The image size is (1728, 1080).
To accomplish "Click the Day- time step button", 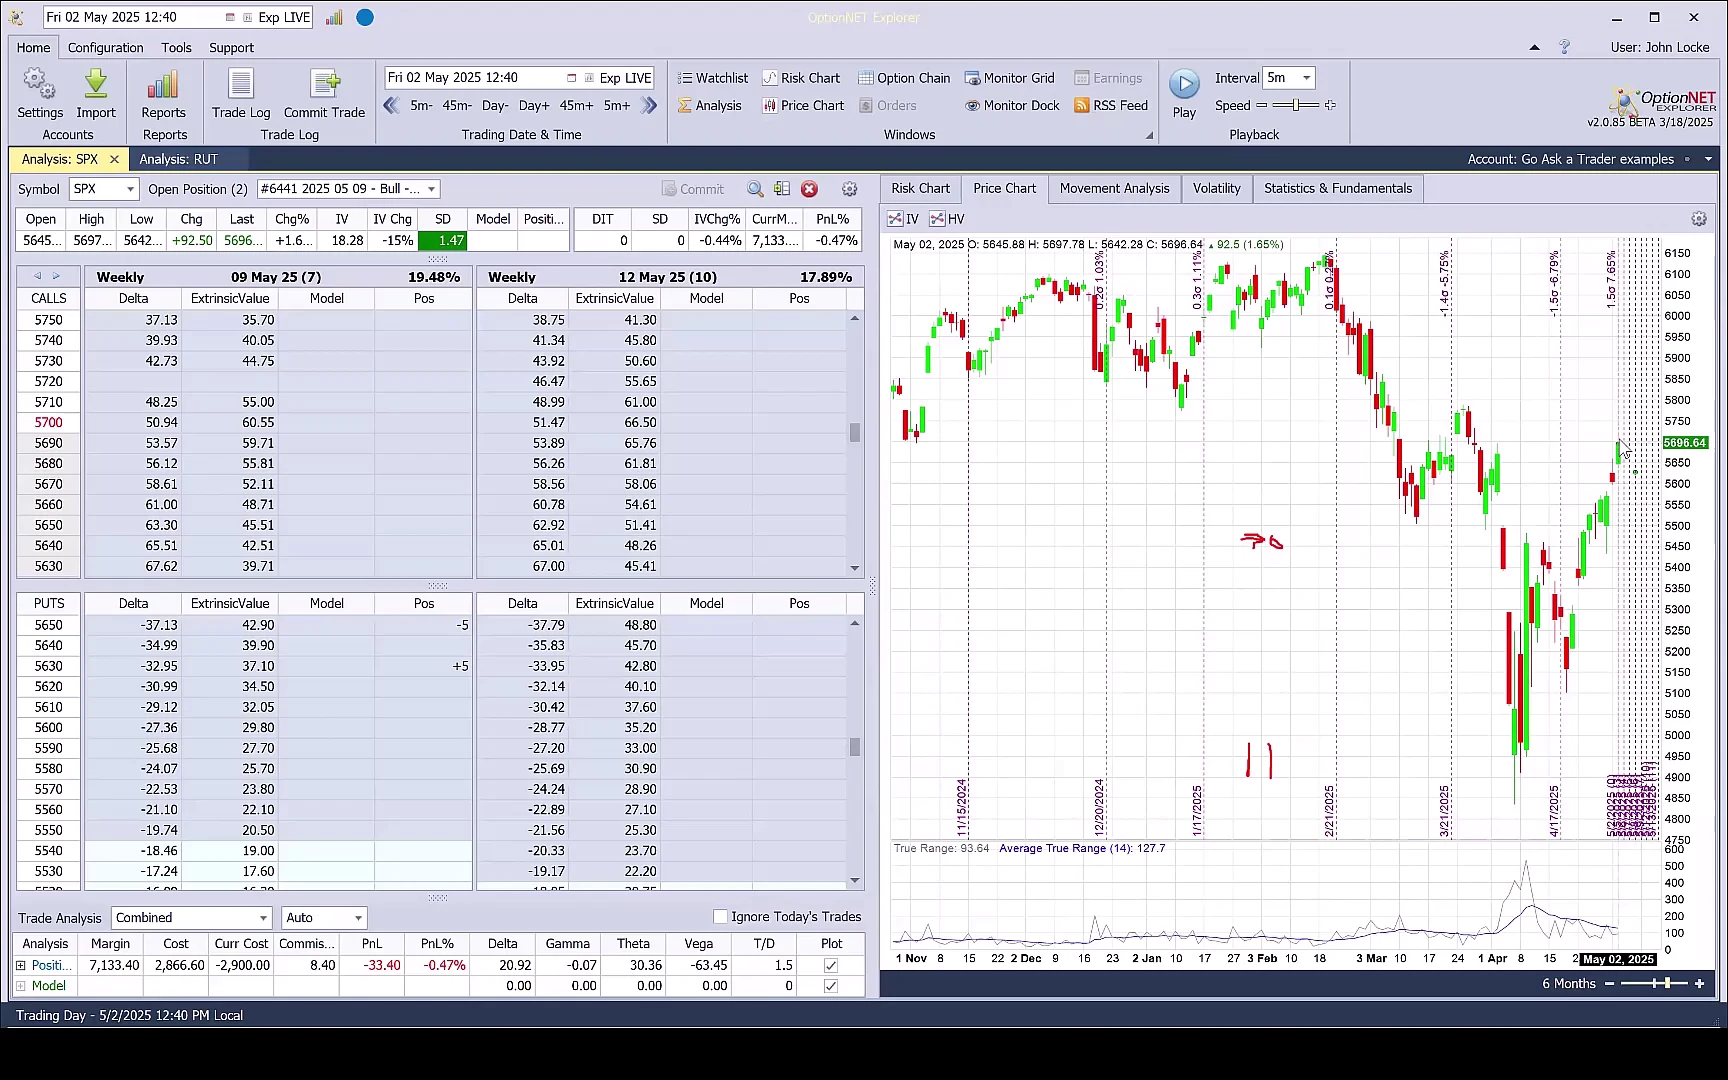I will point(495,105).
